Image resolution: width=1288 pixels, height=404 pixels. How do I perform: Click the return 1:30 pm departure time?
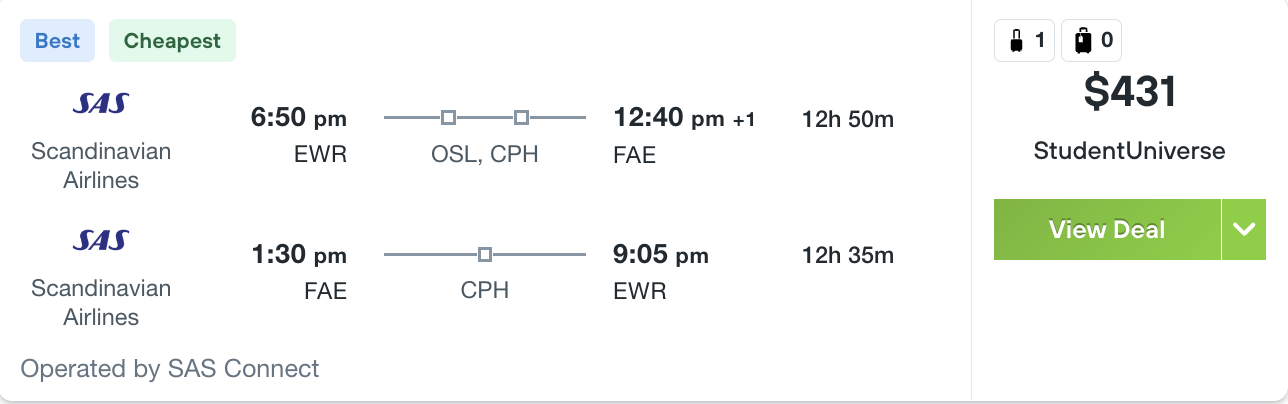click(x=298, y=255)
